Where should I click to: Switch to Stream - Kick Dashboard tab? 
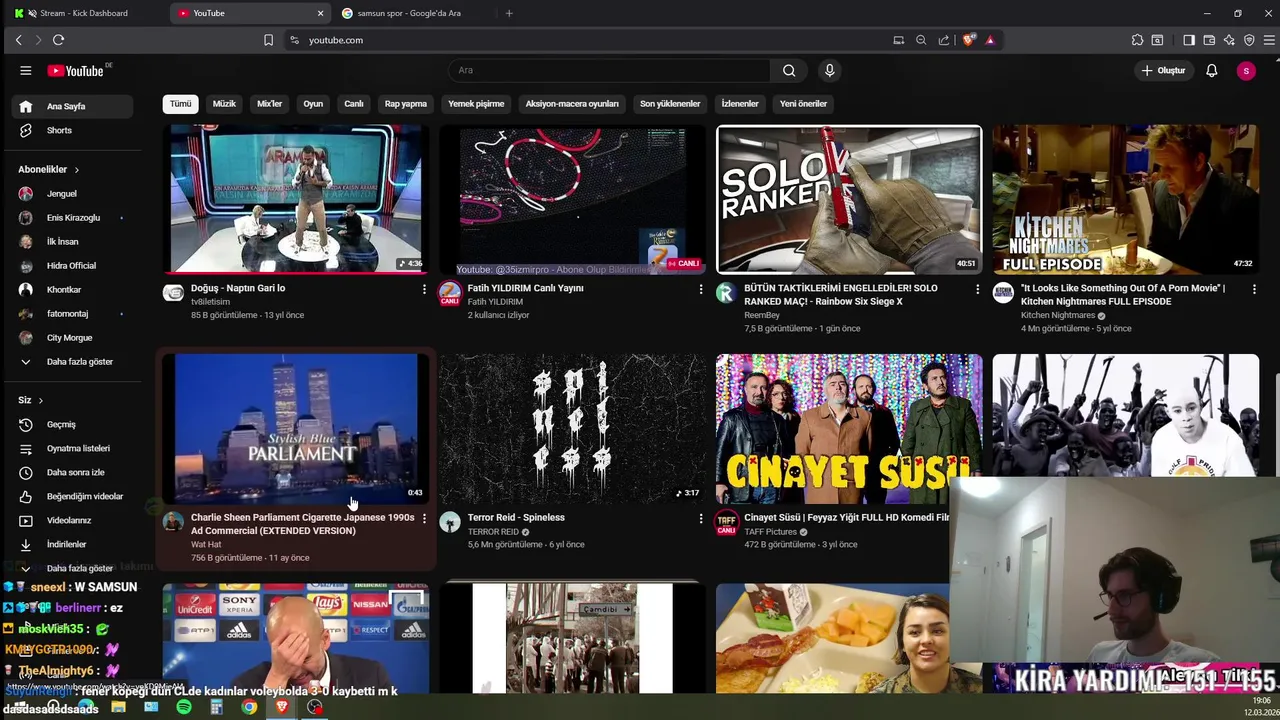(x=84, y=13)
